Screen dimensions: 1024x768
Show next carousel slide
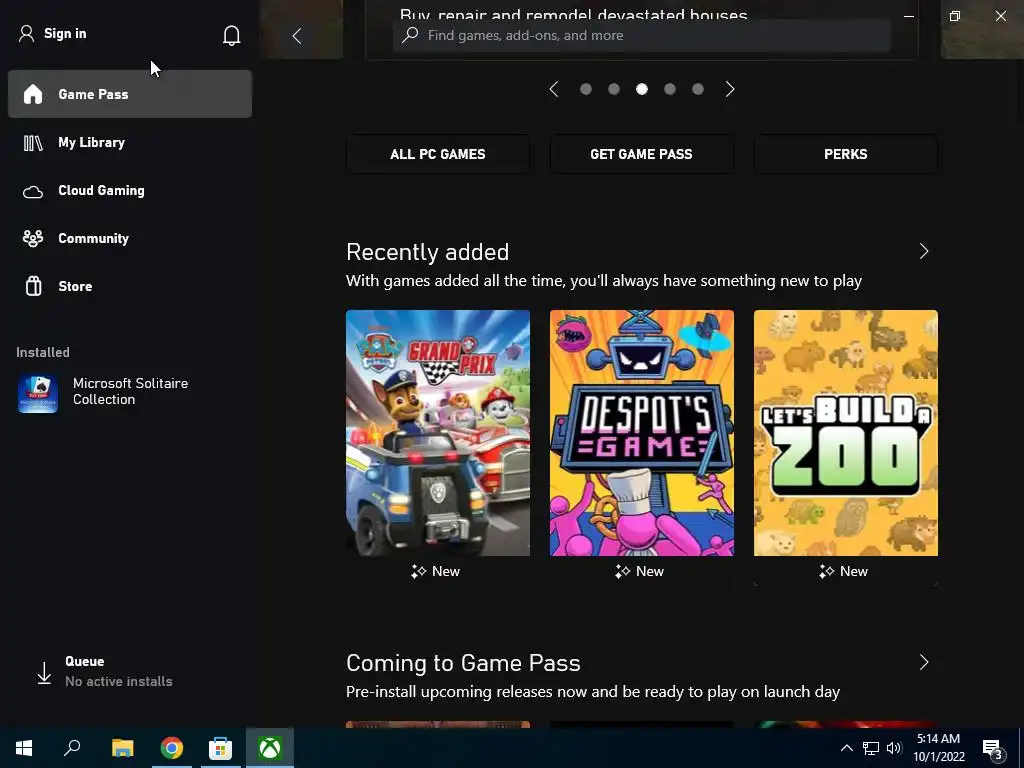pos(730,89)
